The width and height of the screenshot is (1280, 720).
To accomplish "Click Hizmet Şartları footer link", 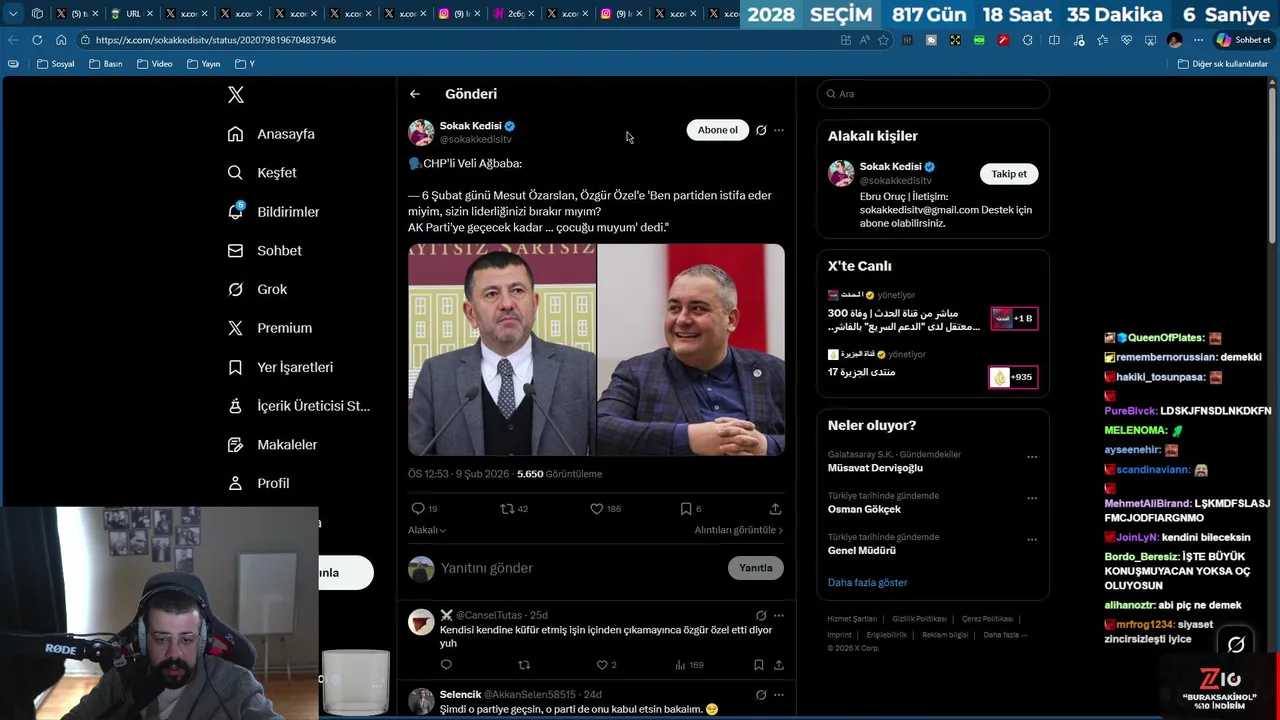I will tap(852, 619).
